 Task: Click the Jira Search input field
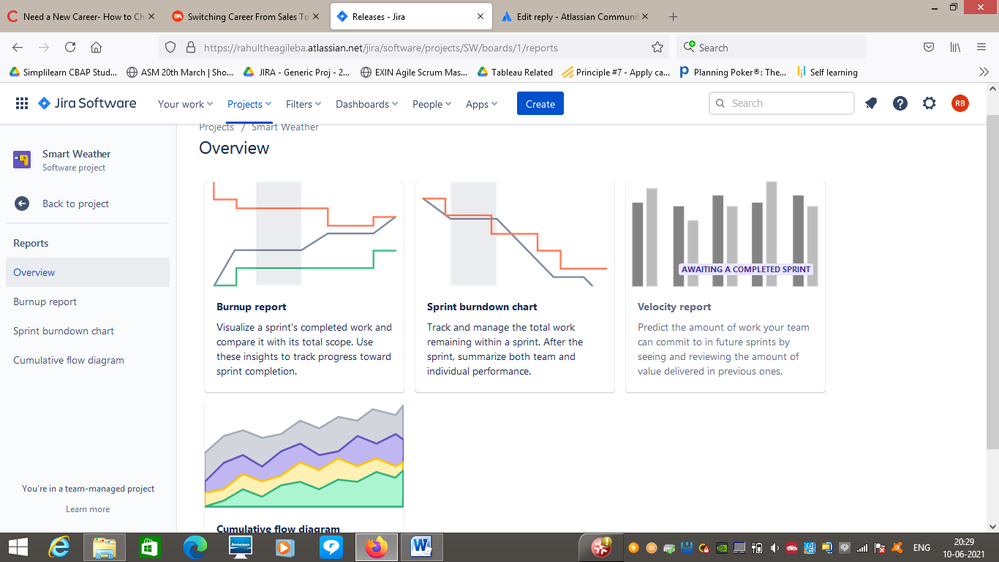[x=782, y=103]
